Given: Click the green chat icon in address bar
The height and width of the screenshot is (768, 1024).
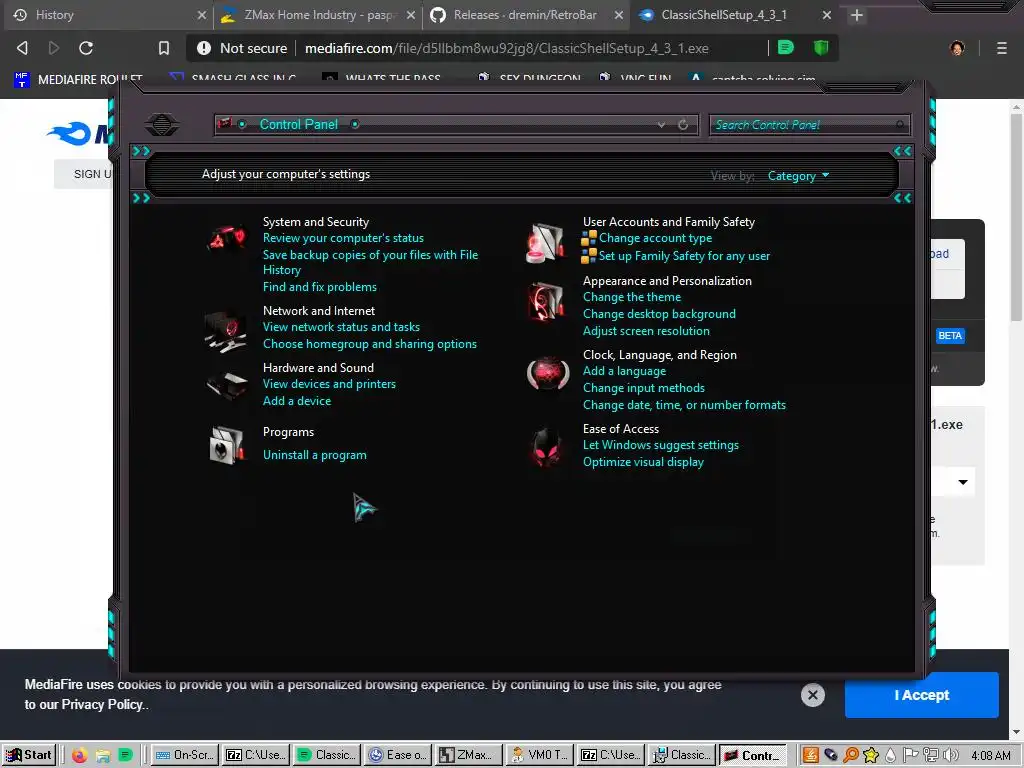Looking at the screenshot, I should 786,47.
